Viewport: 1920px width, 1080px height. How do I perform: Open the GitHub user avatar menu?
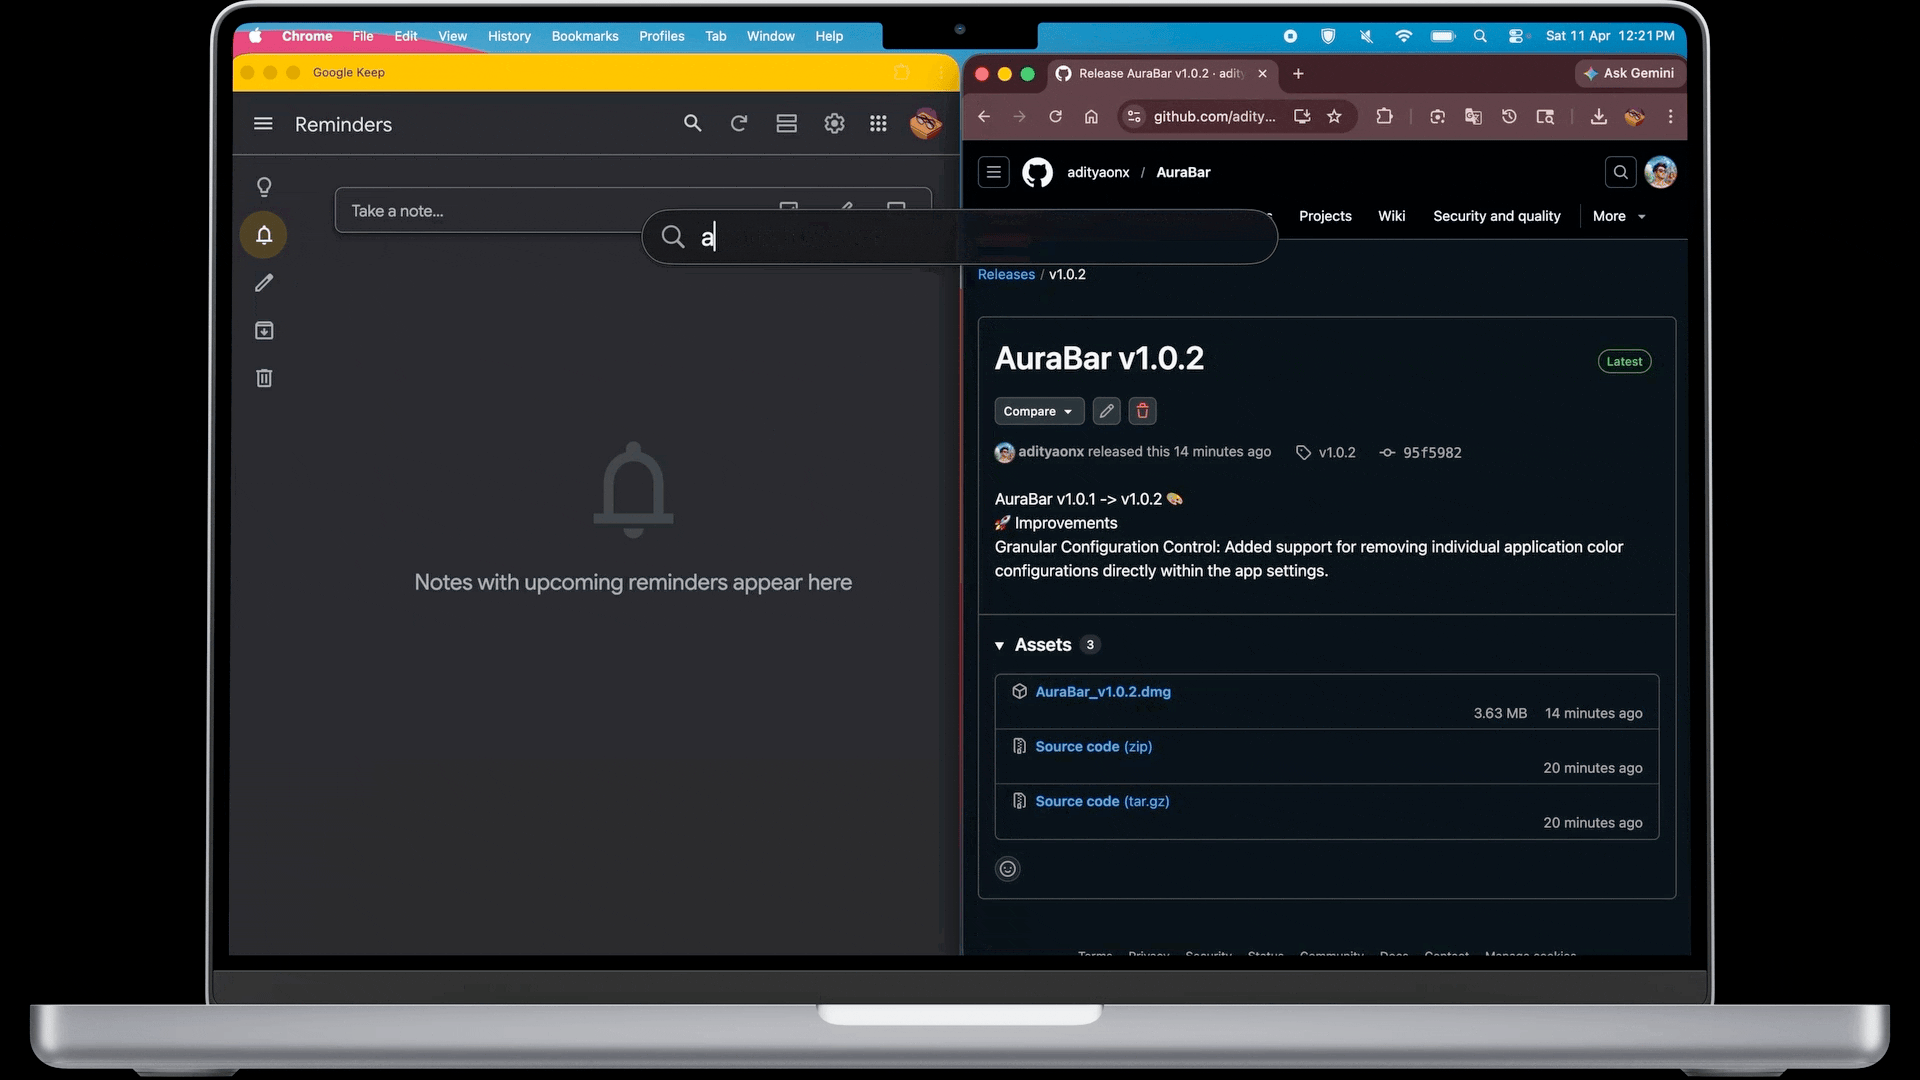coord(1660,172)
